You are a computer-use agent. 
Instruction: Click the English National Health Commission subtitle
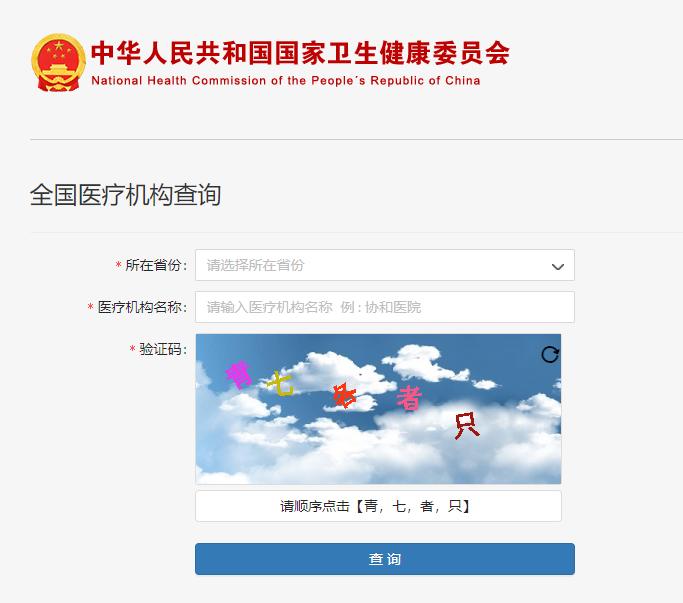click(286, 81)
